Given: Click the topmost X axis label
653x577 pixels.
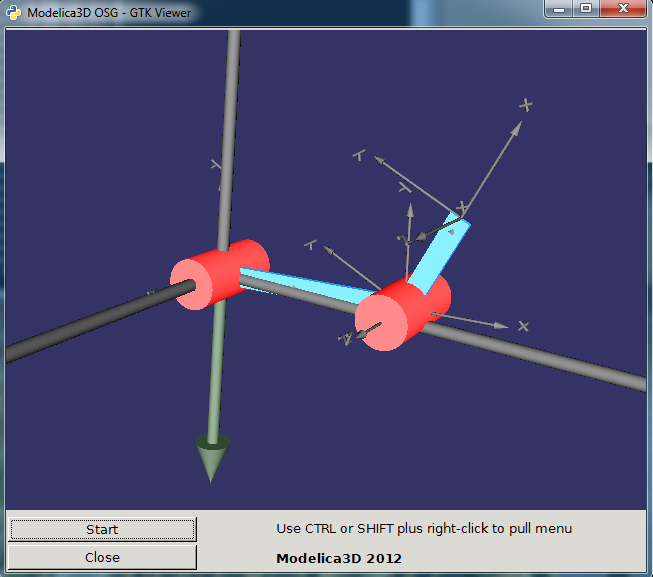Looking at the screenshot, I should pyautogui.click(x=526, y=105).
